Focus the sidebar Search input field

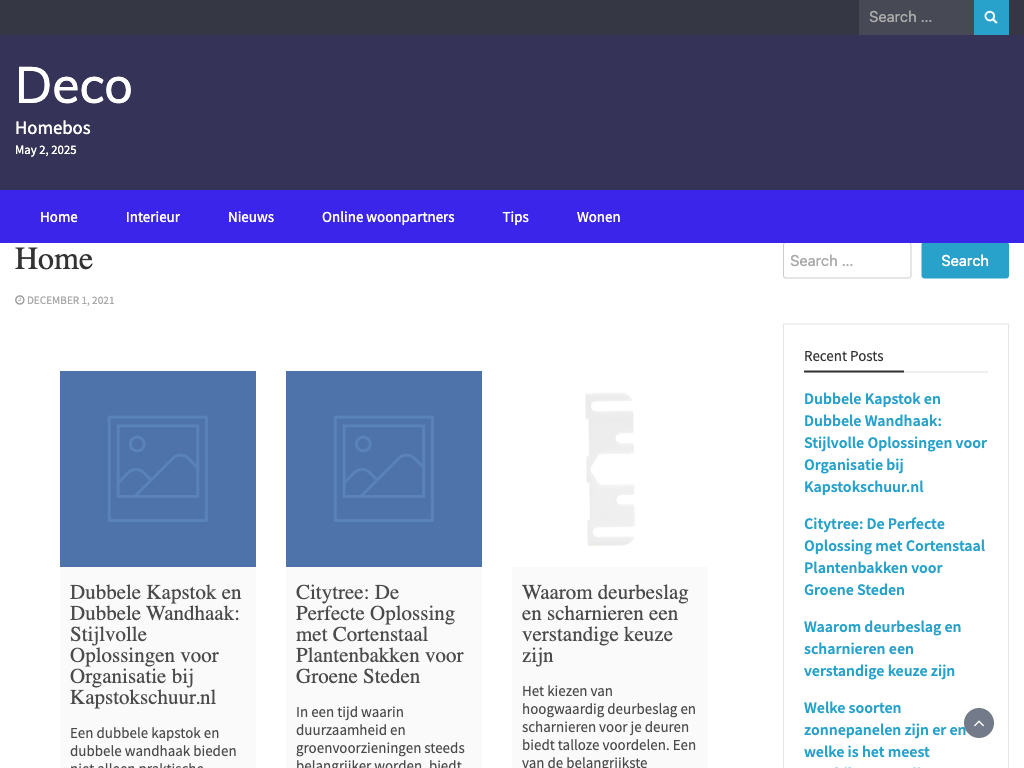click(846, 261)
